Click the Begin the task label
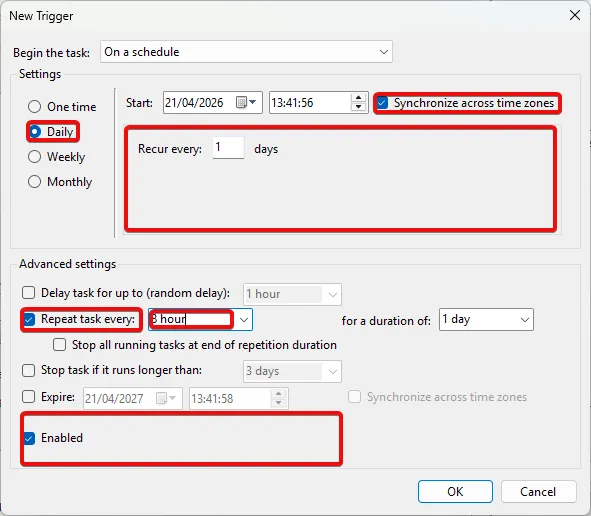The width and height of the screenshot is (591, 516). point(51,53)
